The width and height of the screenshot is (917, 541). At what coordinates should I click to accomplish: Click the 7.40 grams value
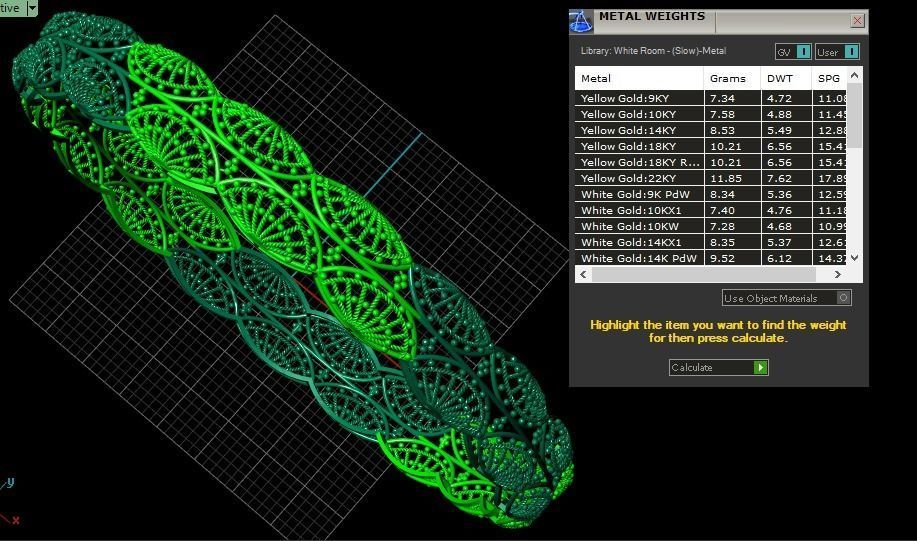point(722,210)
